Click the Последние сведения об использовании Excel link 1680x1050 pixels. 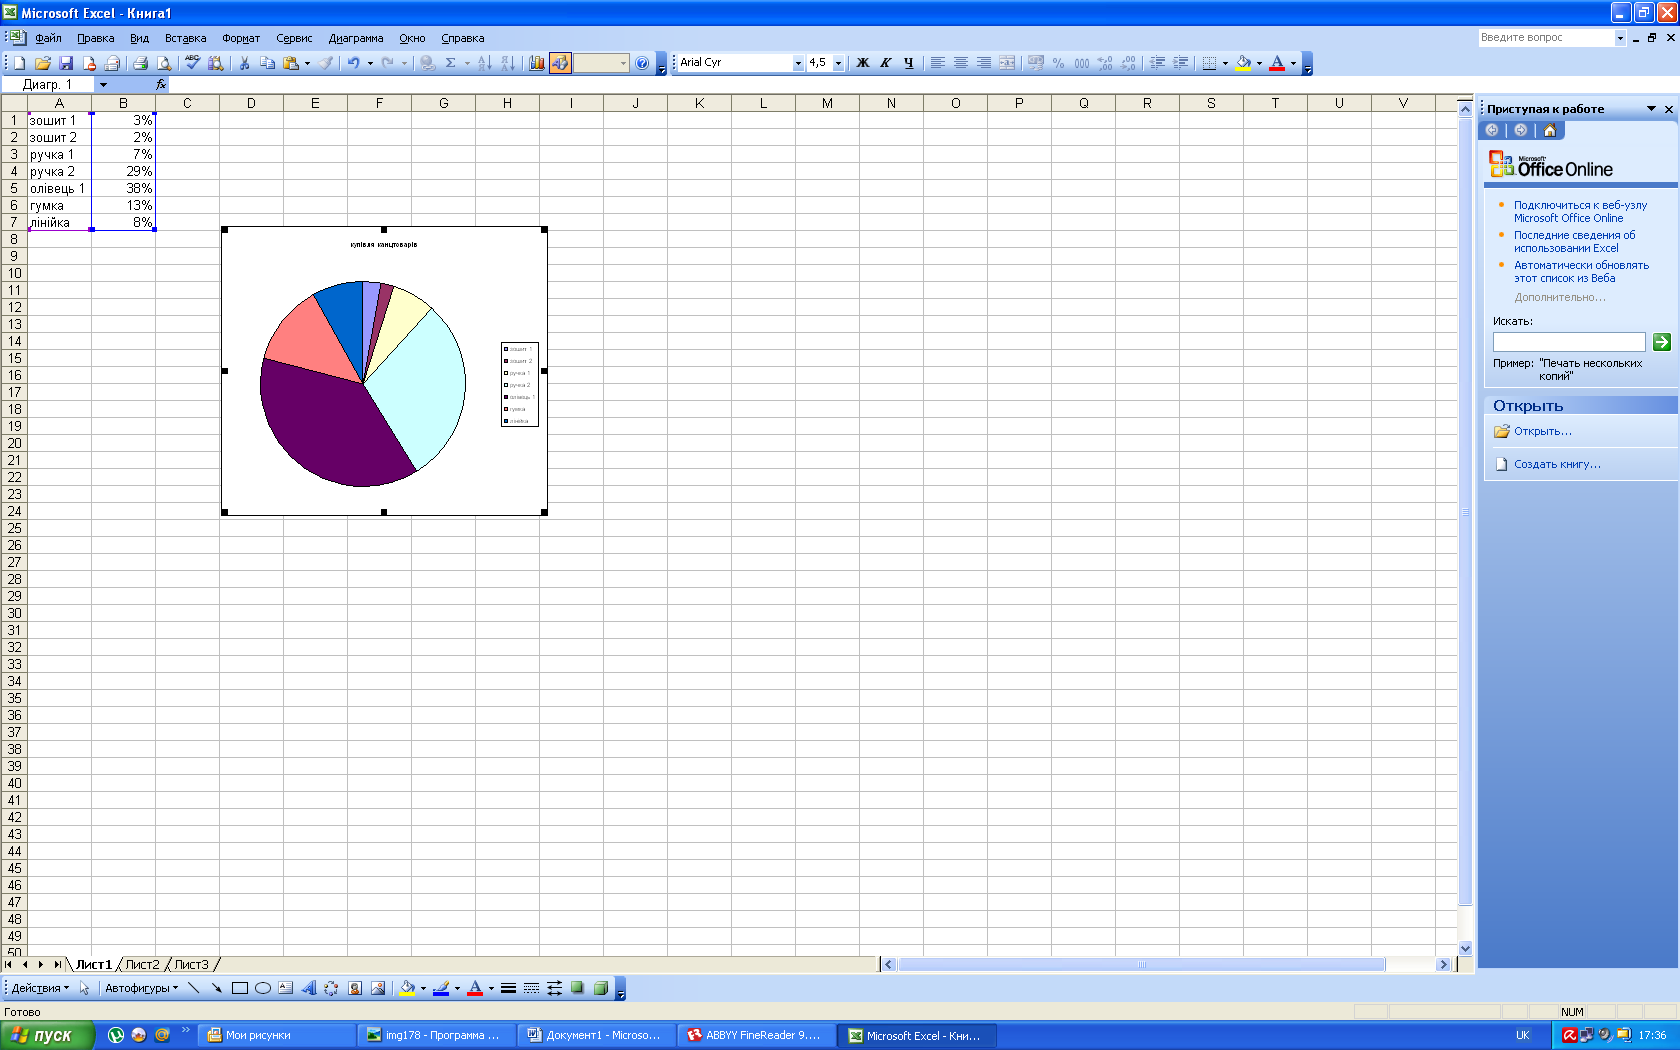pos(1574,241)
